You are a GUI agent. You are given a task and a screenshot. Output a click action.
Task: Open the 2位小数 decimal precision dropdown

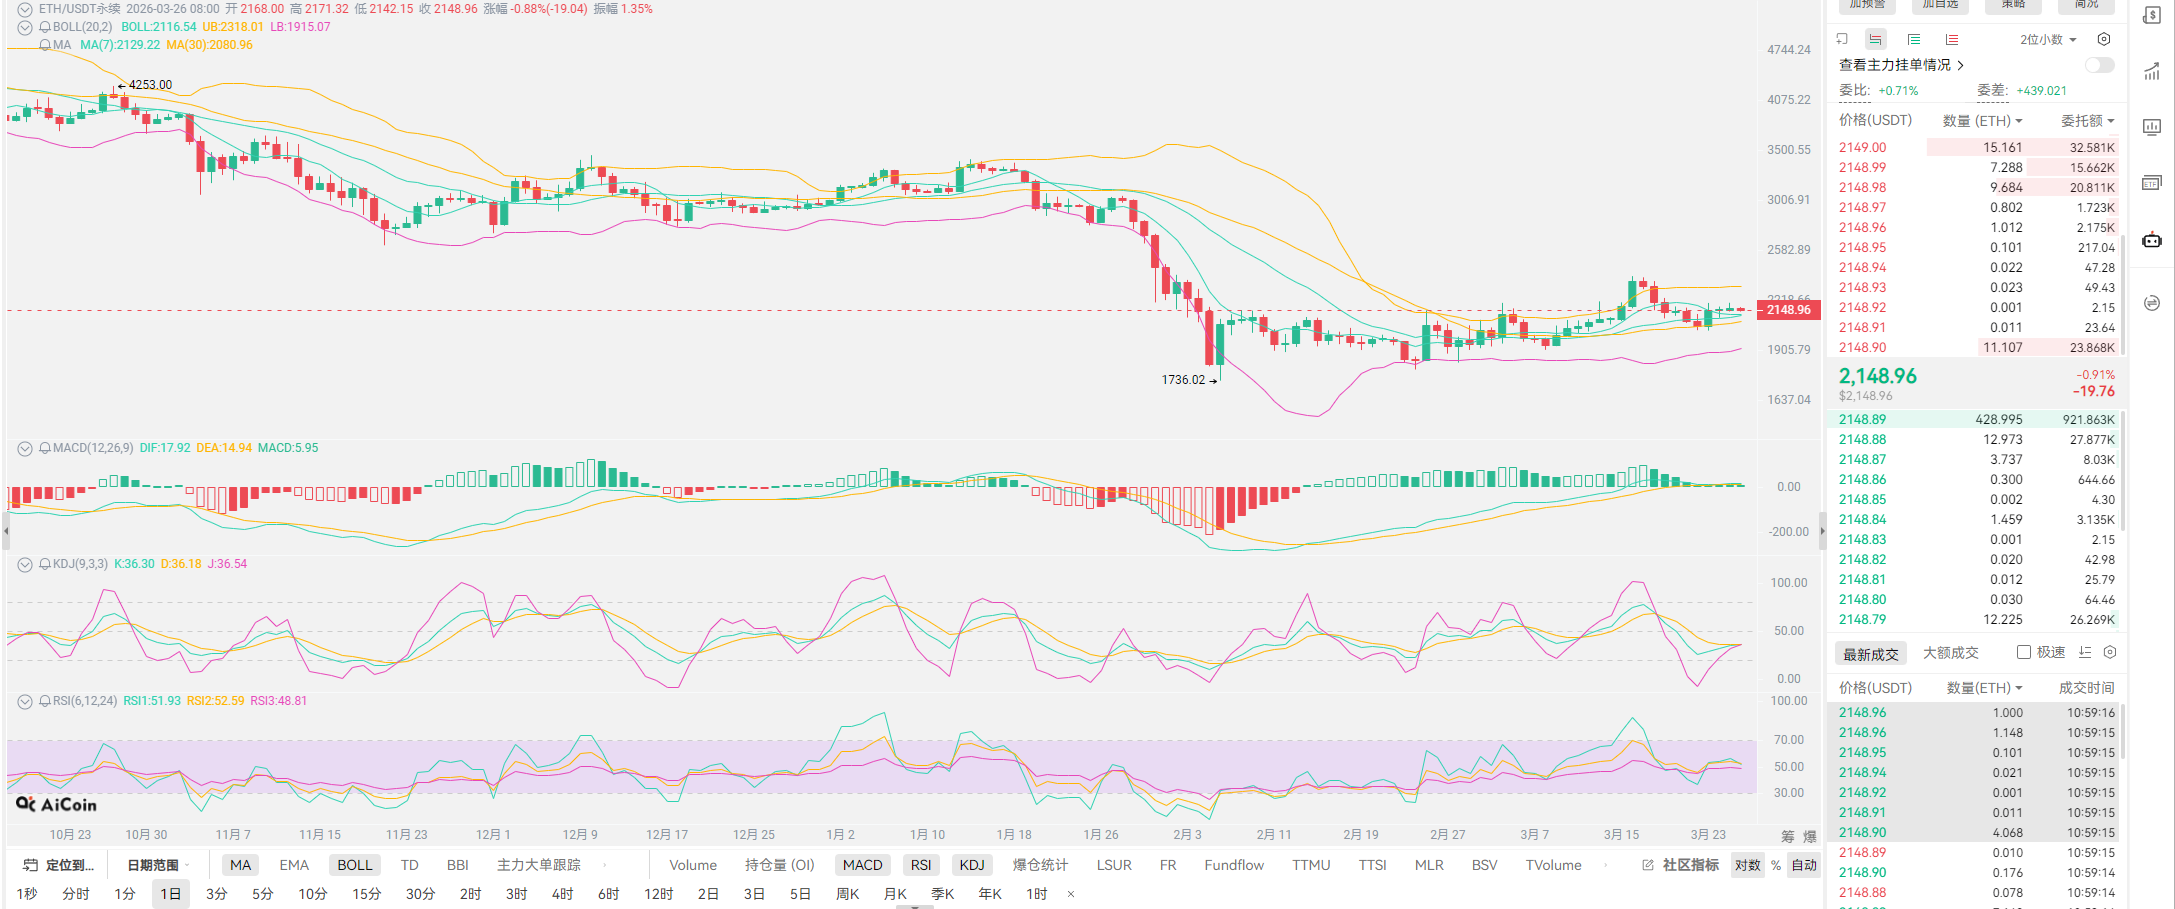(x=2047, y=40)
